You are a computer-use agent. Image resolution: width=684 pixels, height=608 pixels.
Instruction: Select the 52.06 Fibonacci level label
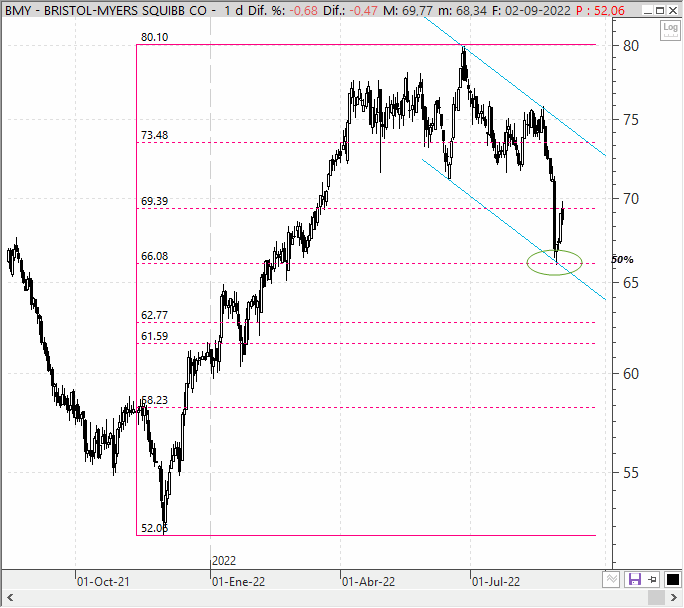tap(154, 528)
